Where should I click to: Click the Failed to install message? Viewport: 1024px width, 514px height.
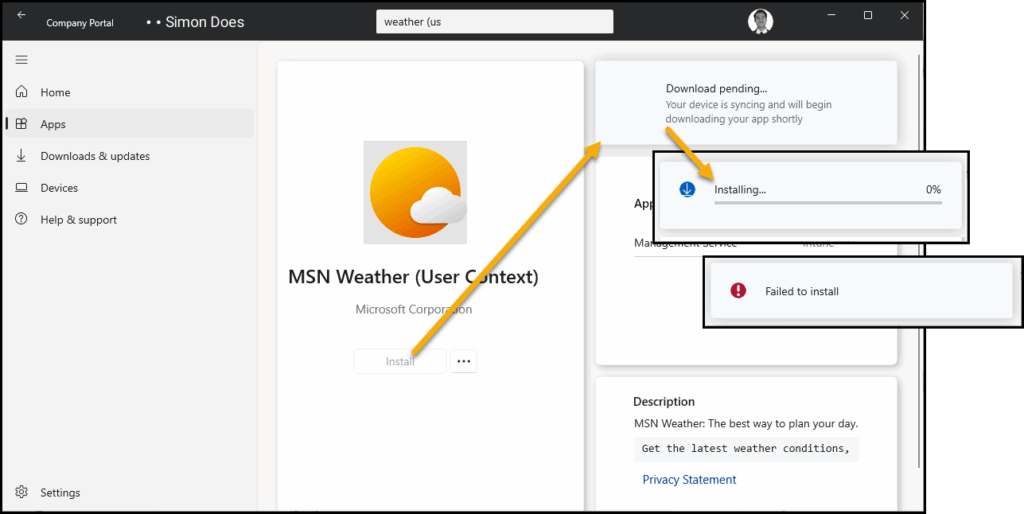(801, 292)
